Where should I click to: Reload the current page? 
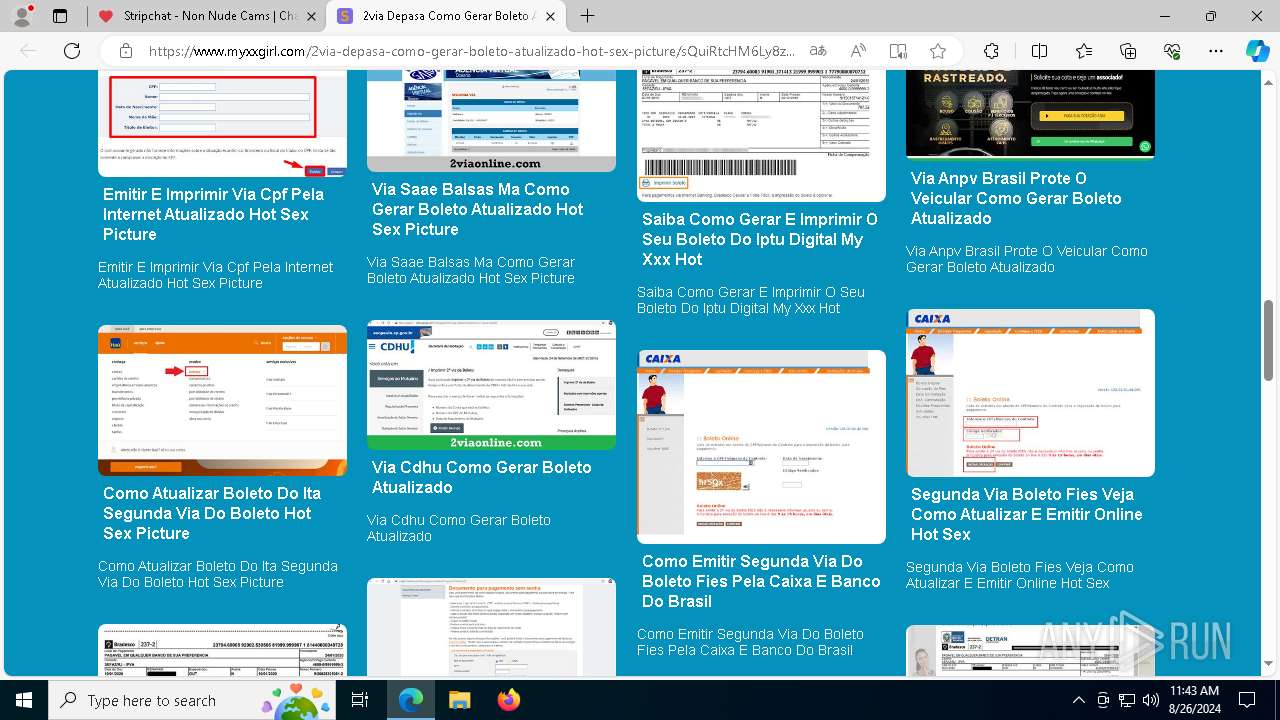72,51
